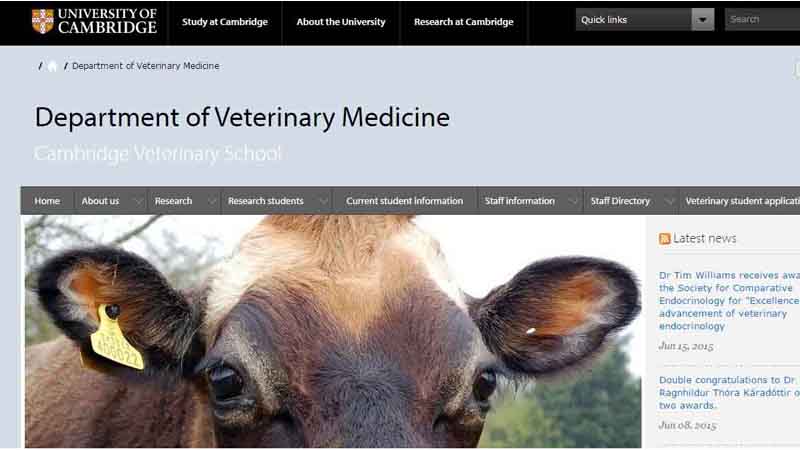Open the Quick links dropdown arrow
This screenshot has width=800, height=450.
[703, 19]
